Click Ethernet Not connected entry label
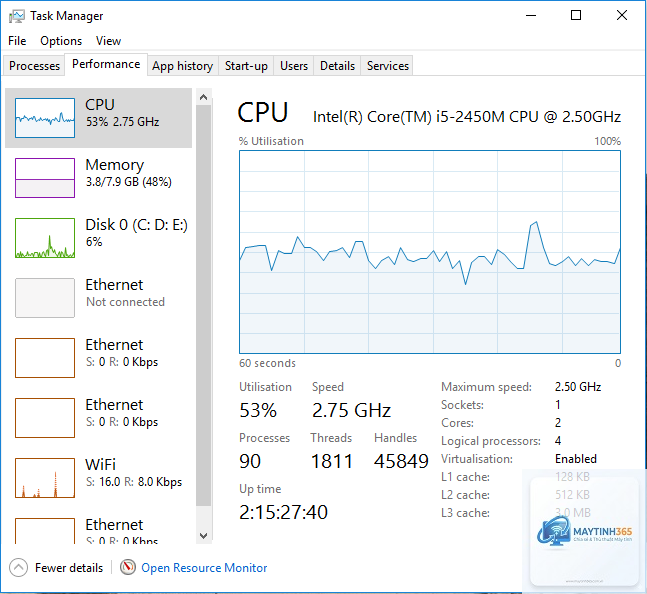 (x=125, y=293)
